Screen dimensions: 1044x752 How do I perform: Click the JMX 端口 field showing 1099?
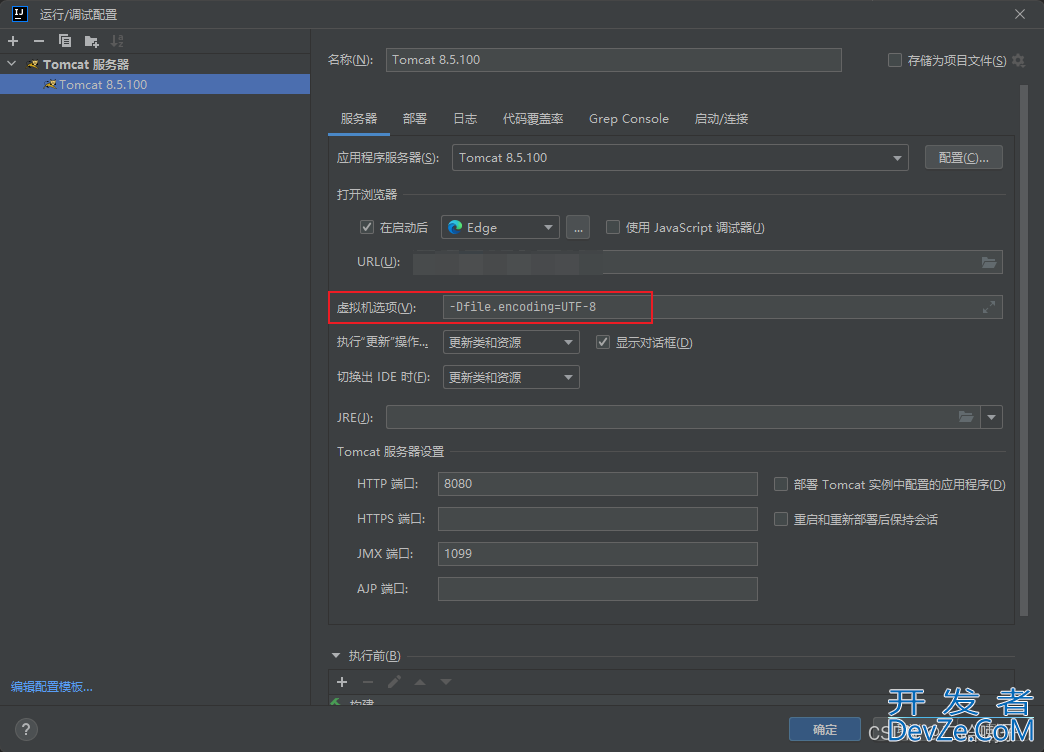click(597, 554)
